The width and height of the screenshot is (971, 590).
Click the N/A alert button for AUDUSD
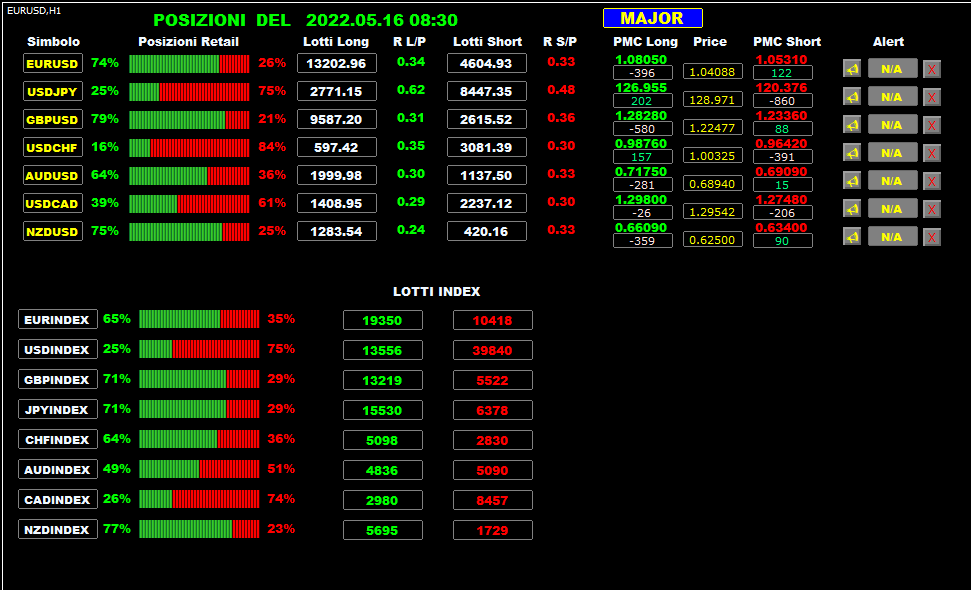click(892, 181)
